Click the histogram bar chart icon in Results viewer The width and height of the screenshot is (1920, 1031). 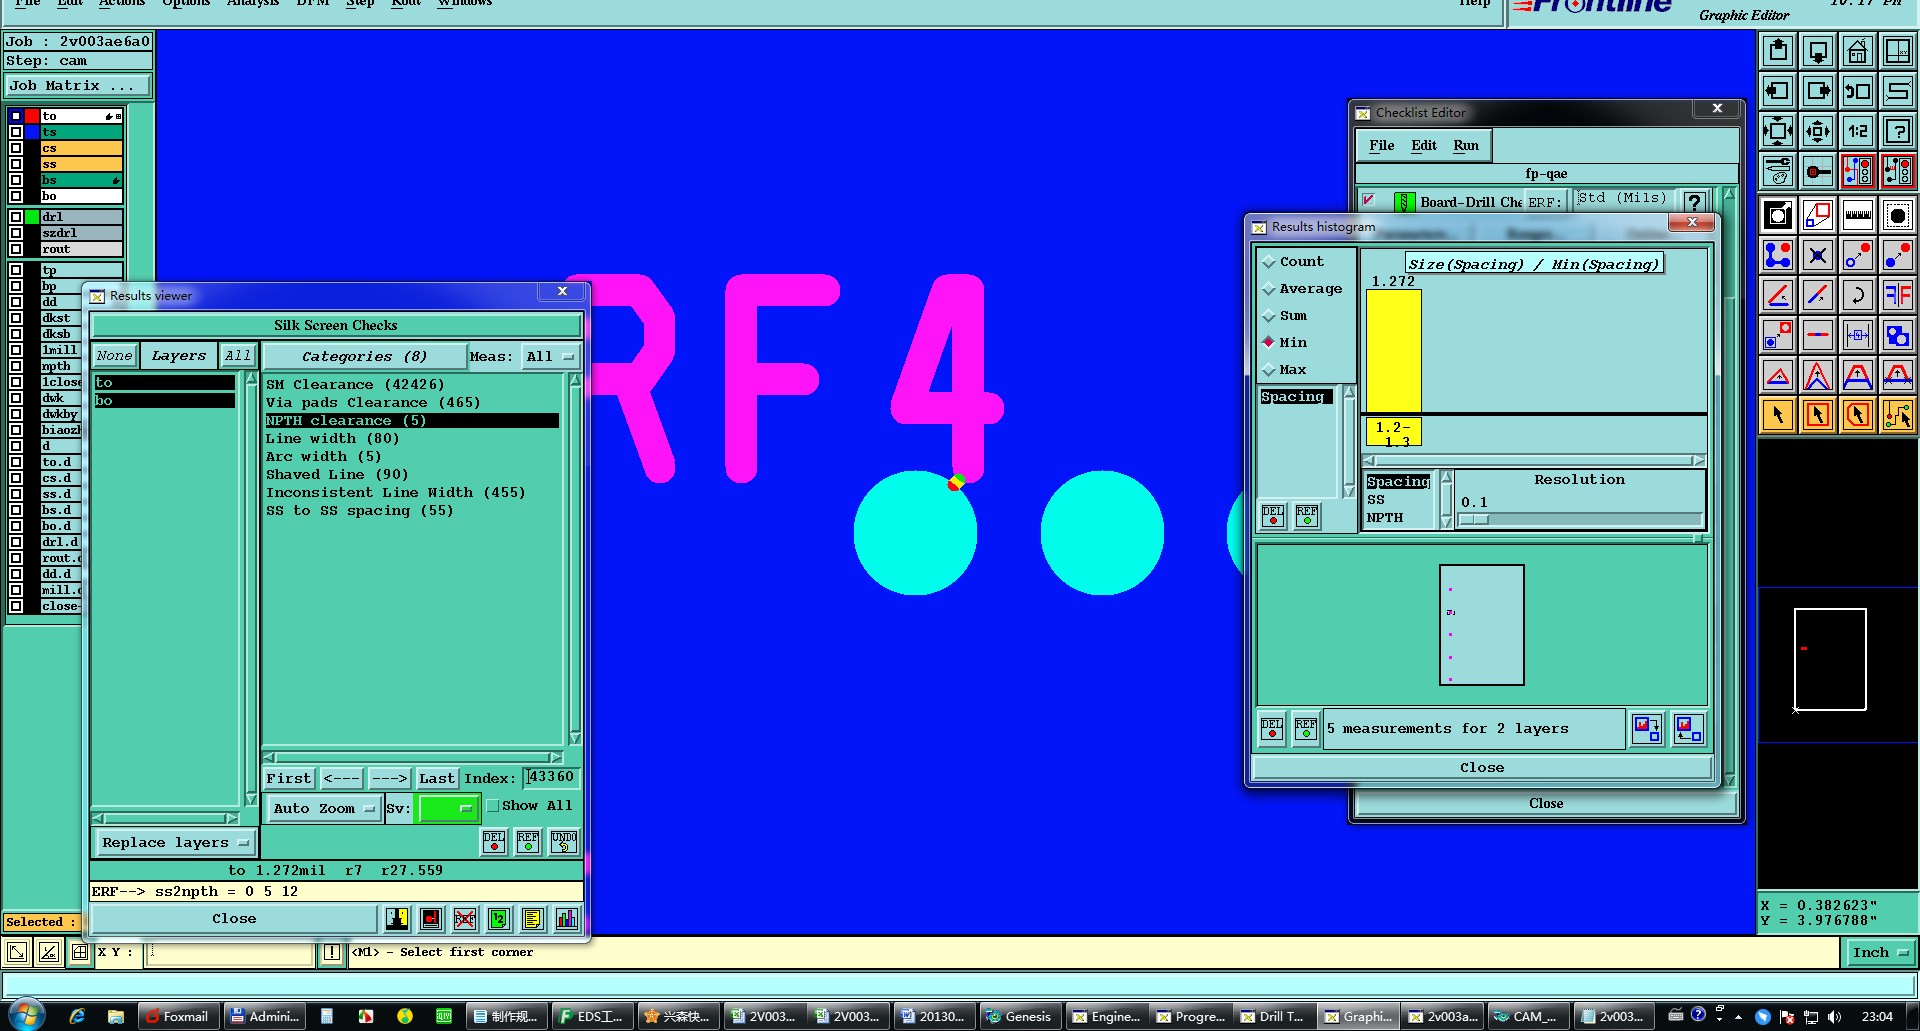click(567, 918)
